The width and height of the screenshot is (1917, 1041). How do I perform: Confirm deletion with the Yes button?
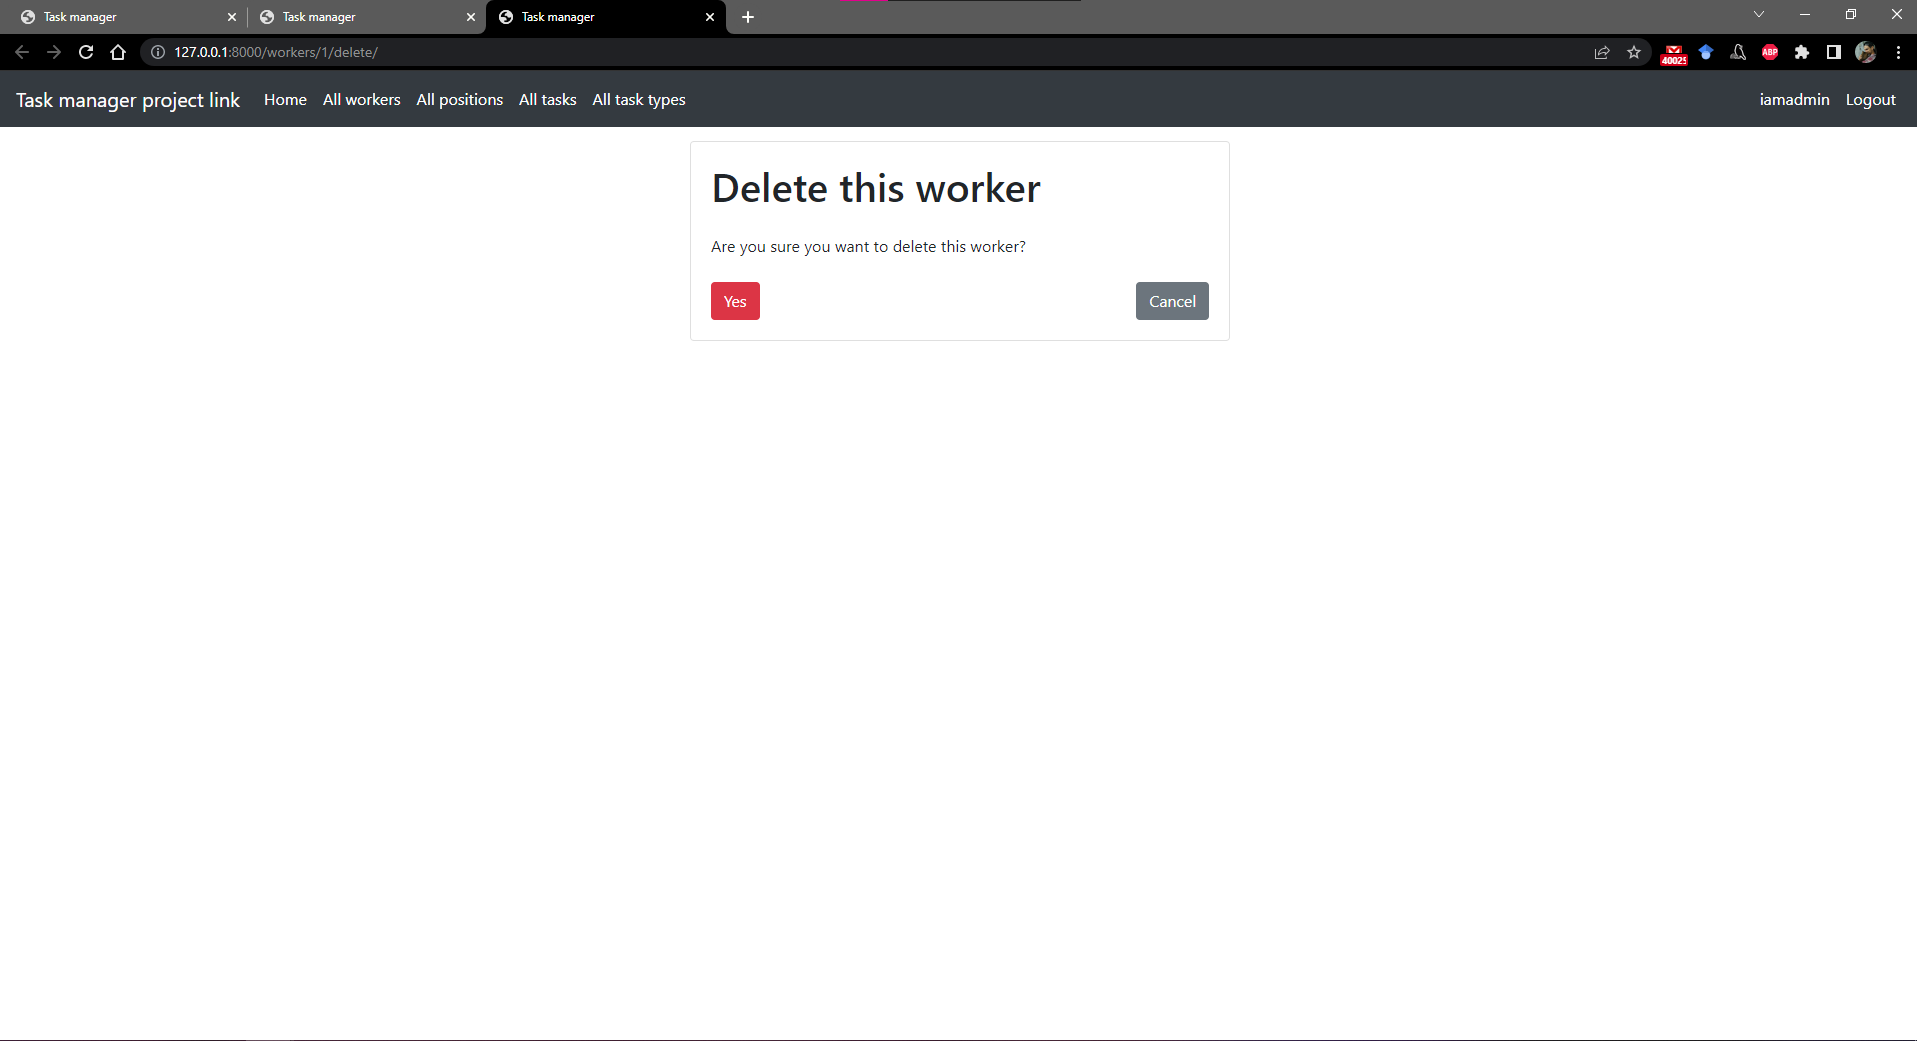click(734, 301)
